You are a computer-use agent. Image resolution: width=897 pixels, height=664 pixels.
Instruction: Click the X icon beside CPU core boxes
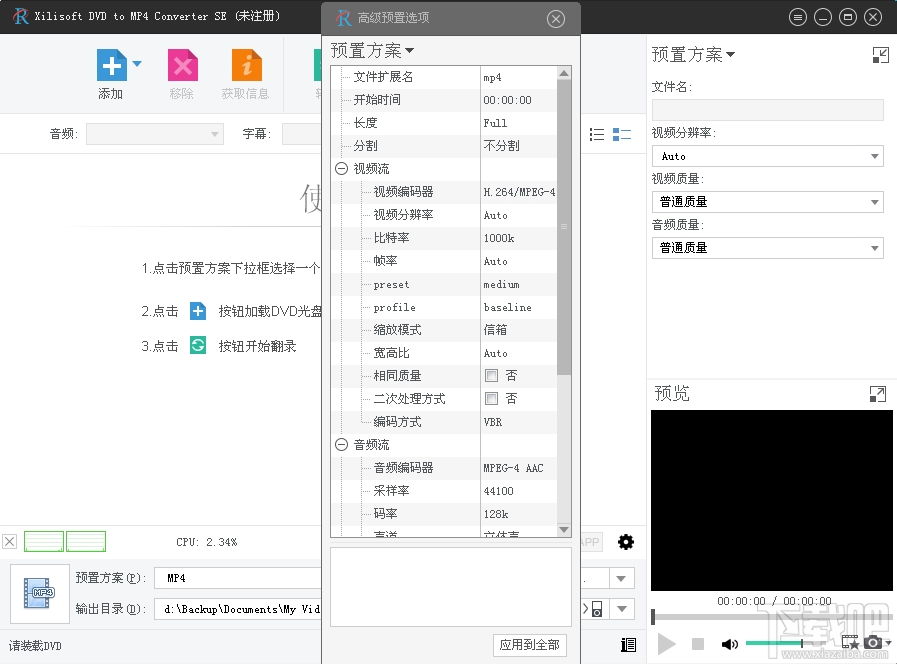[10, 542]
